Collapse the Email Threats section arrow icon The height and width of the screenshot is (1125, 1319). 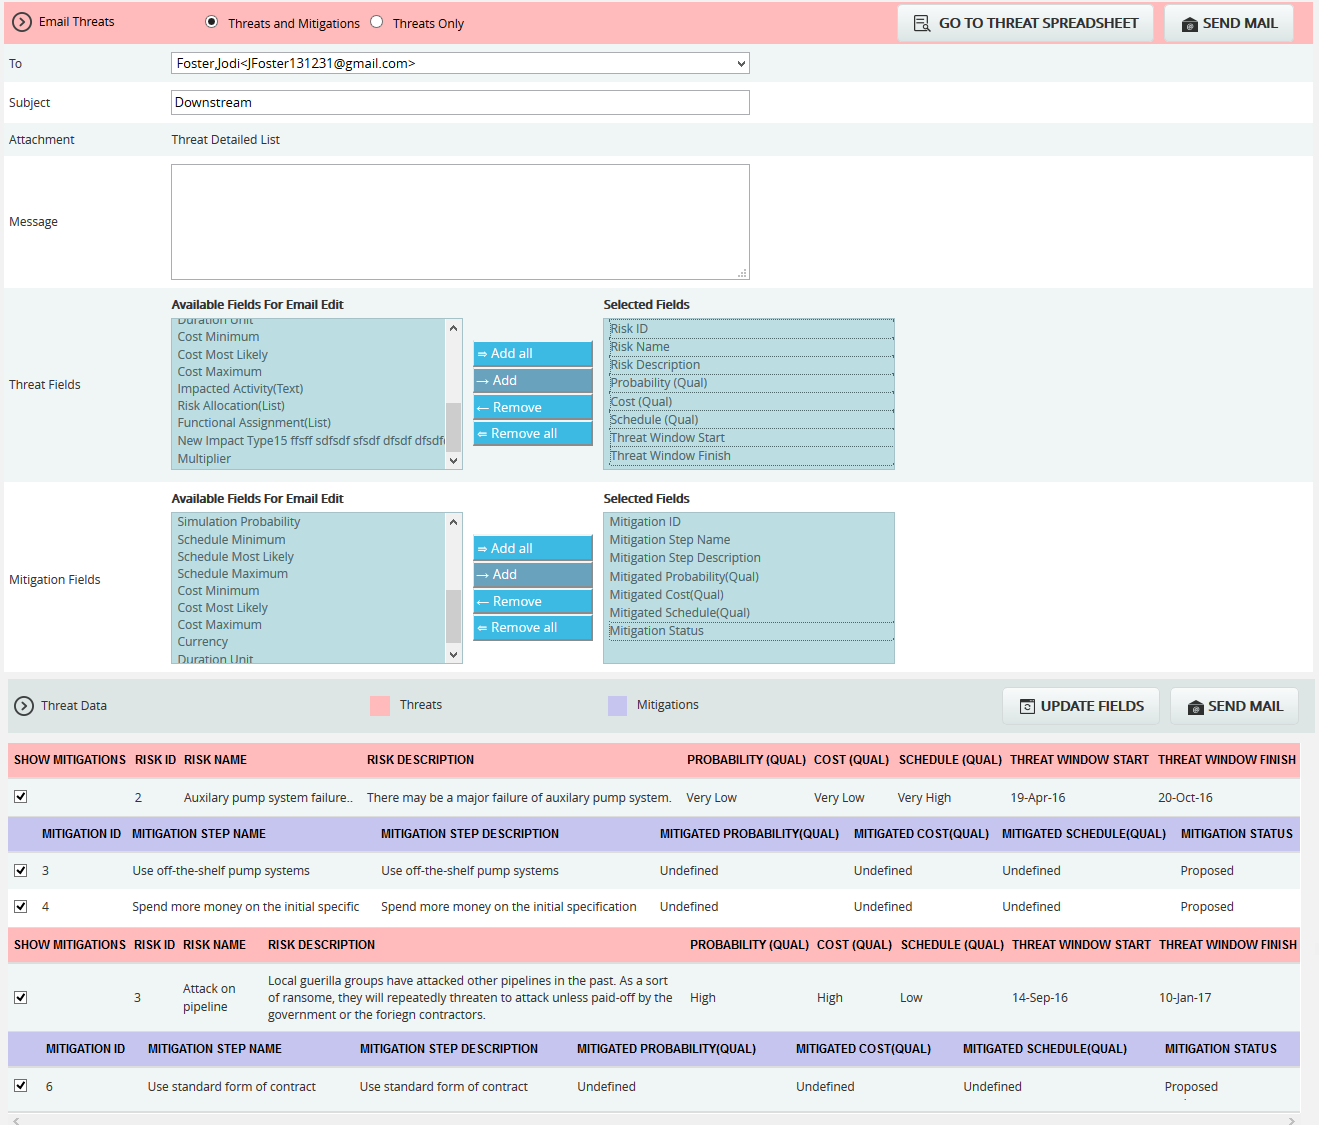click(x=22, y=22)
